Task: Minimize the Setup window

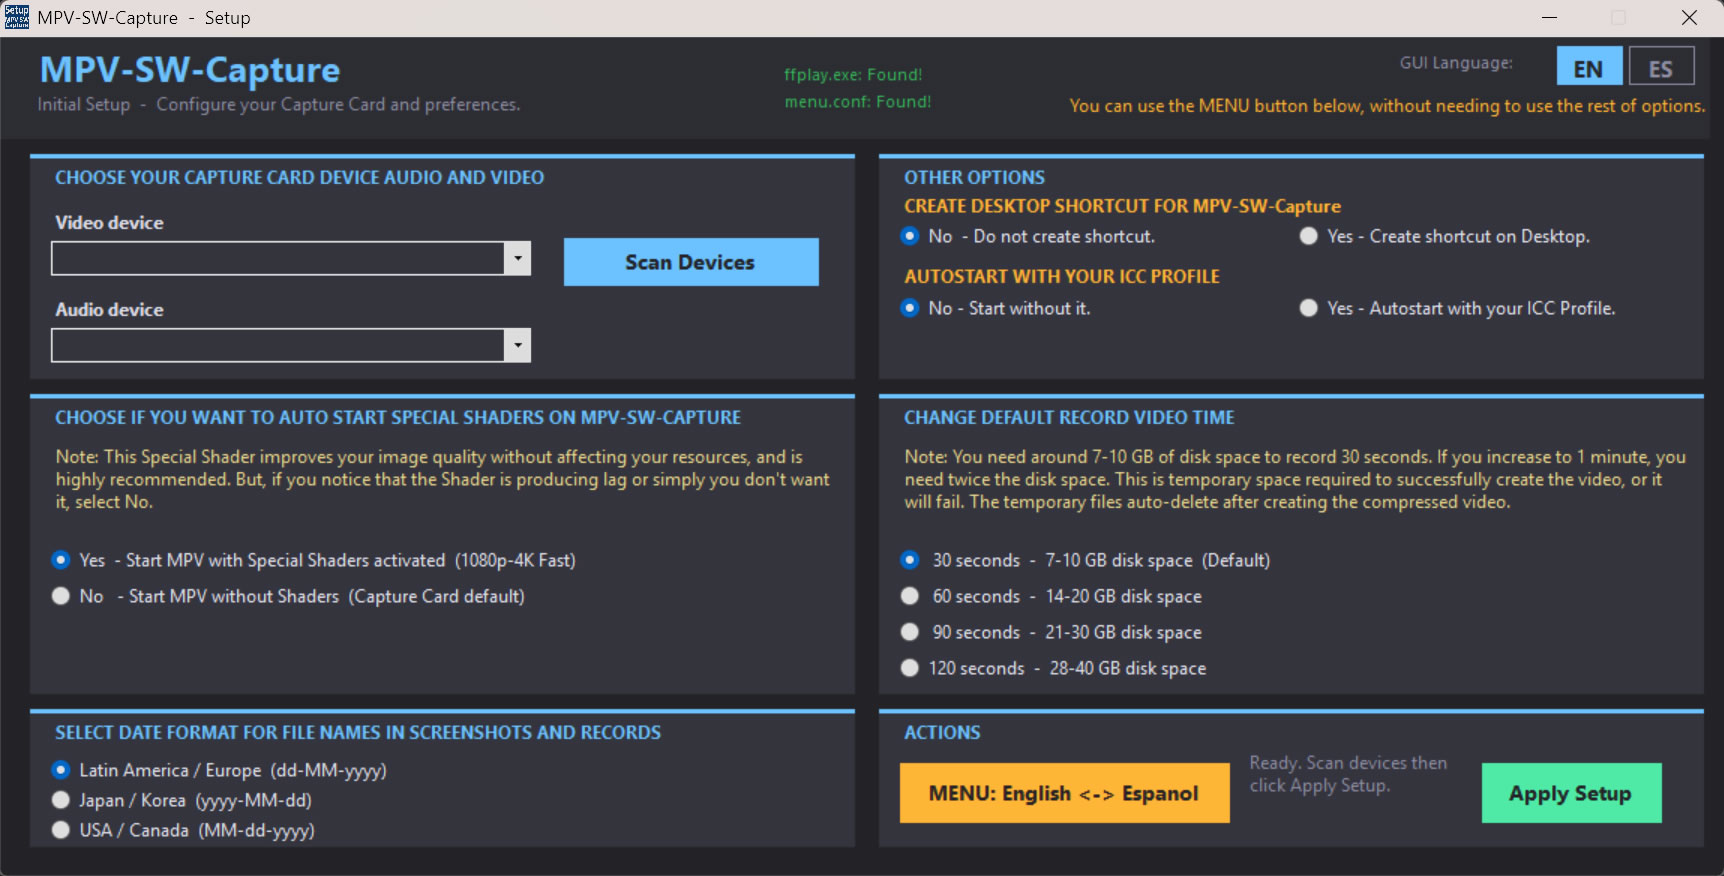Action: pos(1549,17)
